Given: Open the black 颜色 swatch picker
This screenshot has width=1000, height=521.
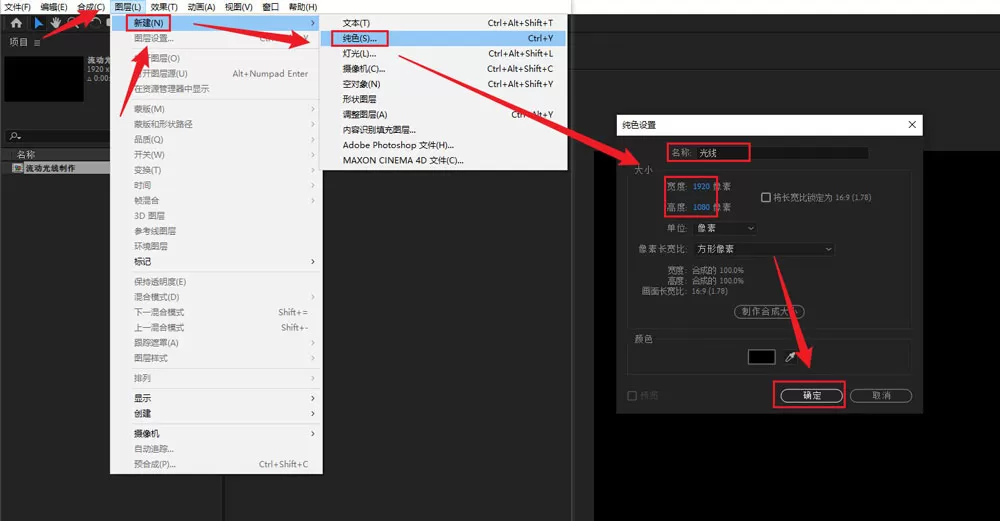Looking at the screenshot, I should pos(761,357).
